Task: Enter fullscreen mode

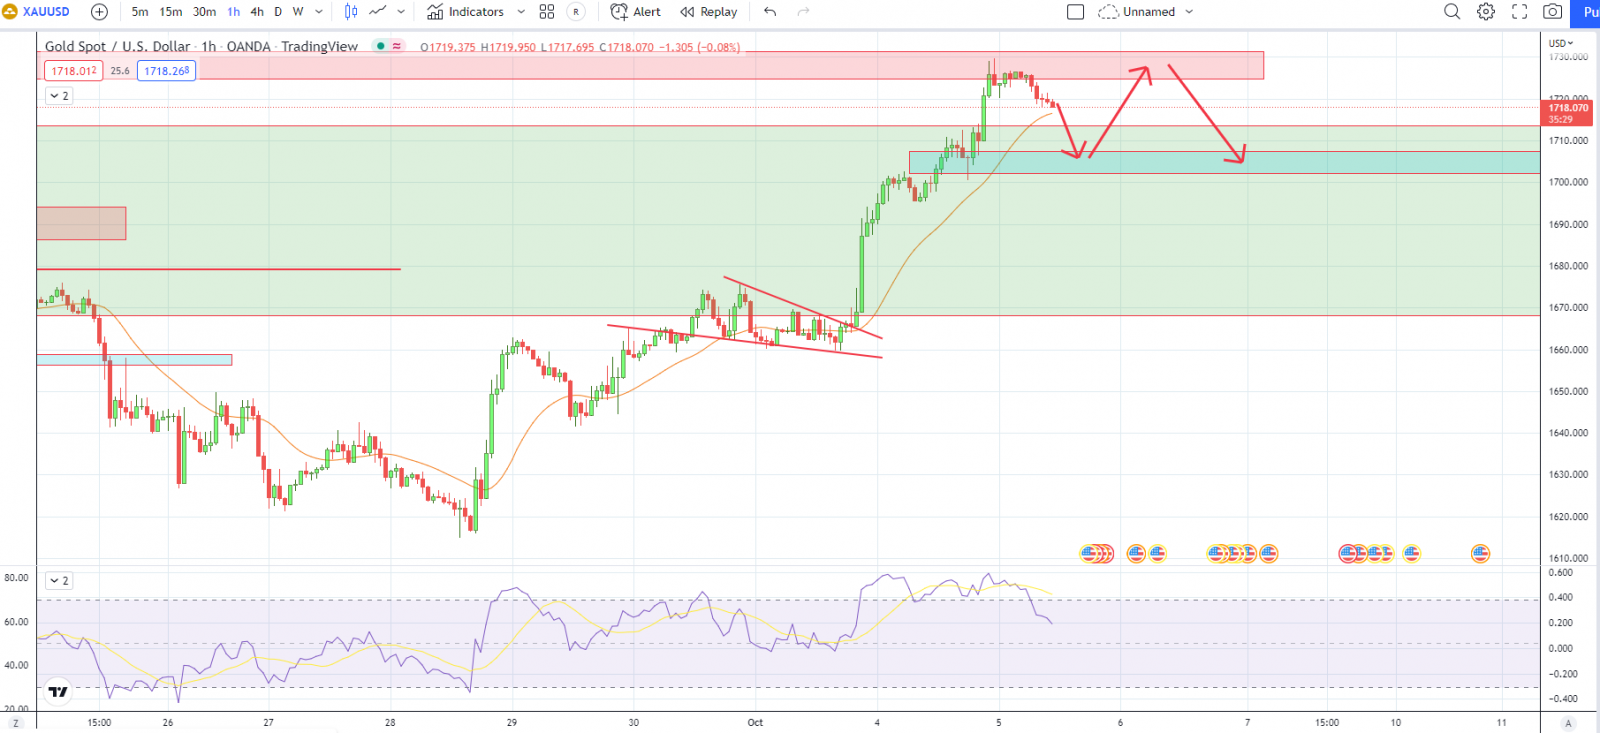Action: click(1519, 12)
